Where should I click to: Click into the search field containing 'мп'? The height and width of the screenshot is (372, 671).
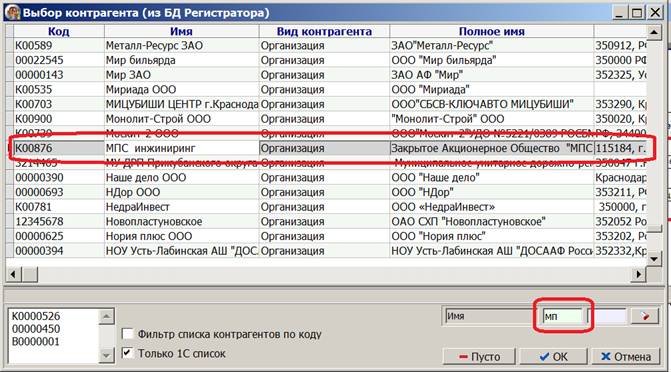tap(563, 316)
